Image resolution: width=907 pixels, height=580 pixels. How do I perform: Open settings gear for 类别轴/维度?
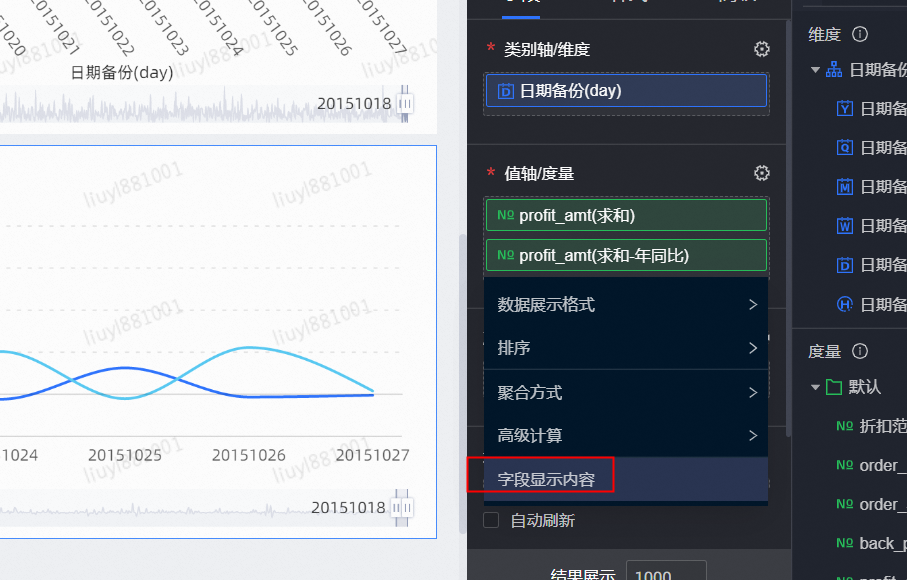[x=762, y=49]
